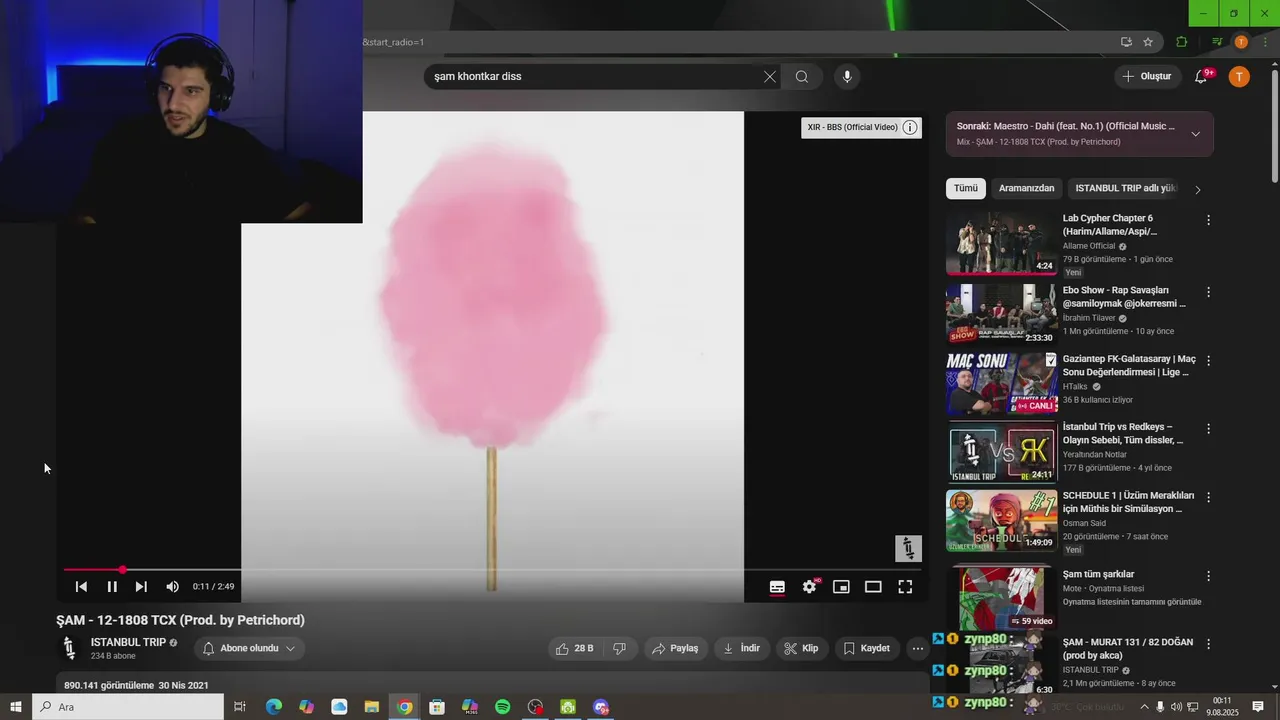
Task: Click the İndir download button
Action: 741,648
